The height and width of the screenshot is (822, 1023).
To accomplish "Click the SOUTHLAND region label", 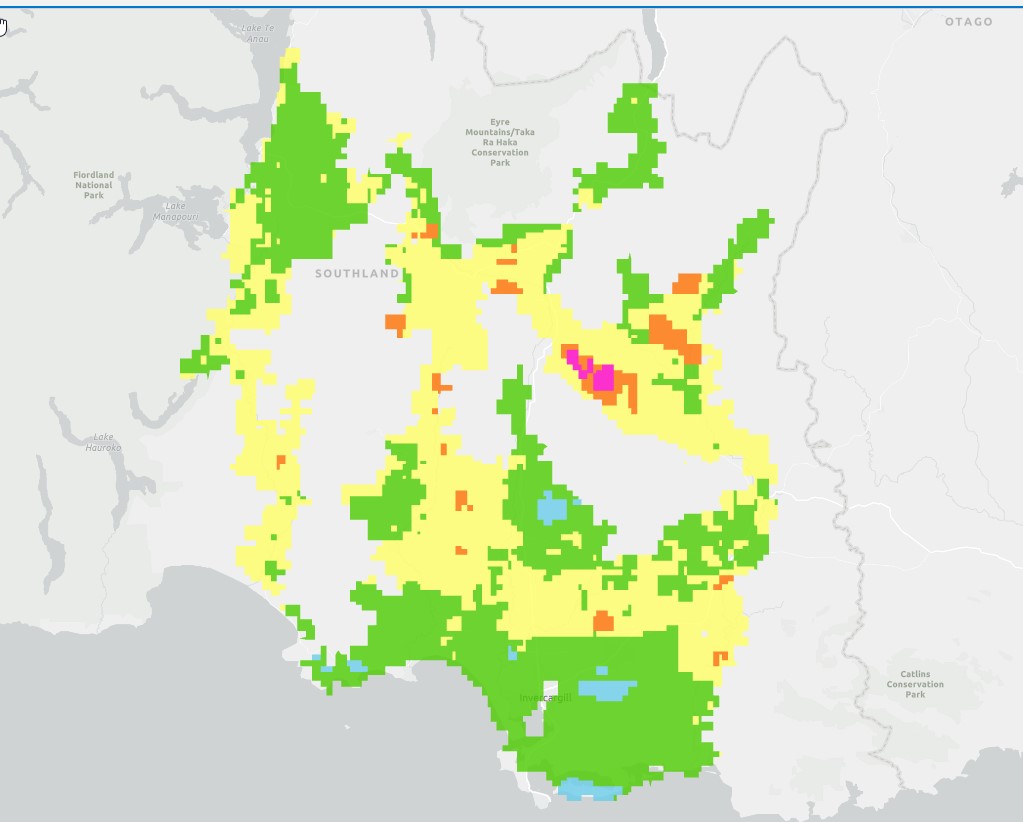I will click(x=357, y=273).
